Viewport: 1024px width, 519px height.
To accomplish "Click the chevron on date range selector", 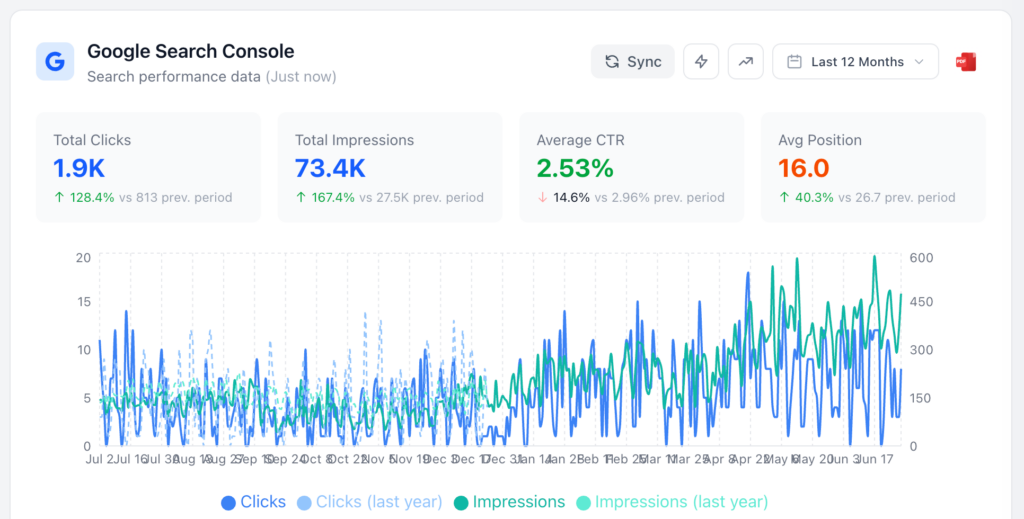I will (920, 62).
